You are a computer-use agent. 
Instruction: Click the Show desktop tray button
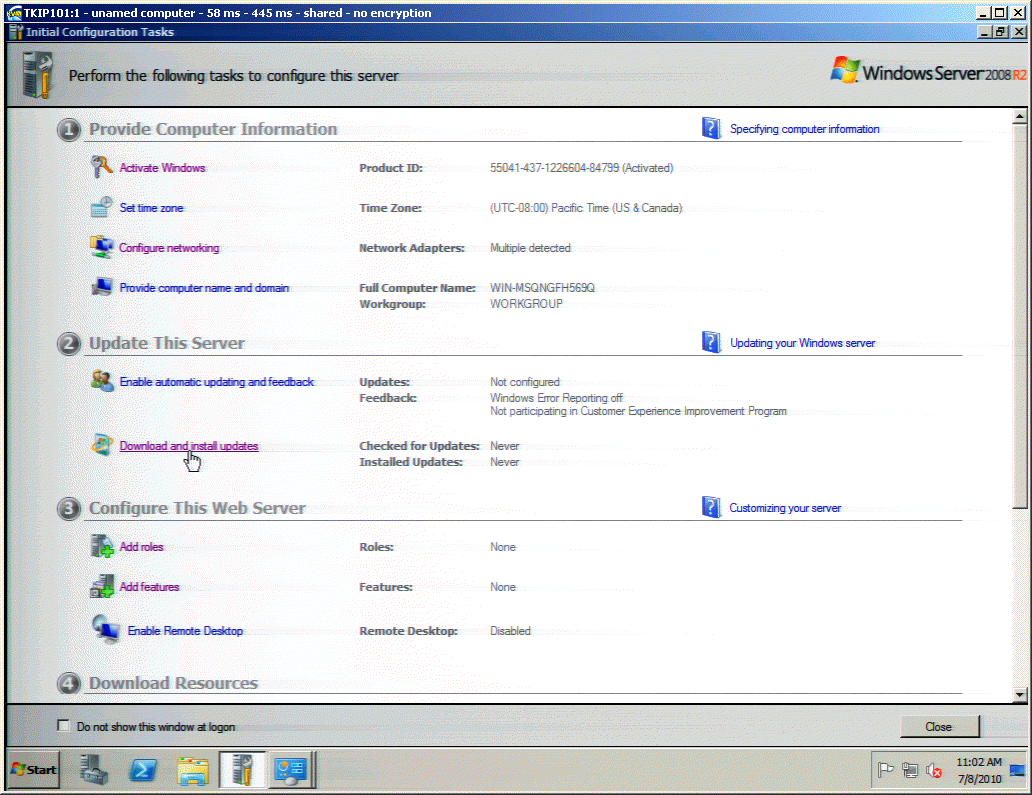click(x=1017, y=770)
